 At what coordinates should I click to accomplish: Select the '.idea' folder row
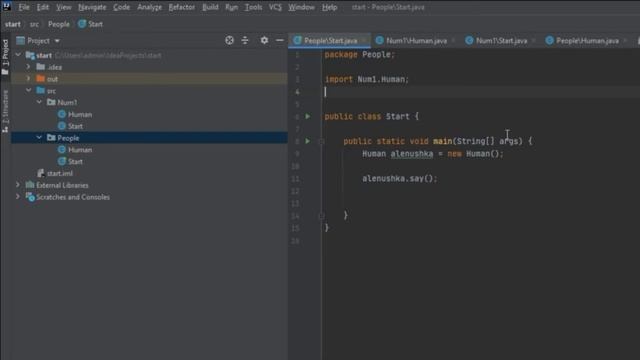(x=149, y=67)
